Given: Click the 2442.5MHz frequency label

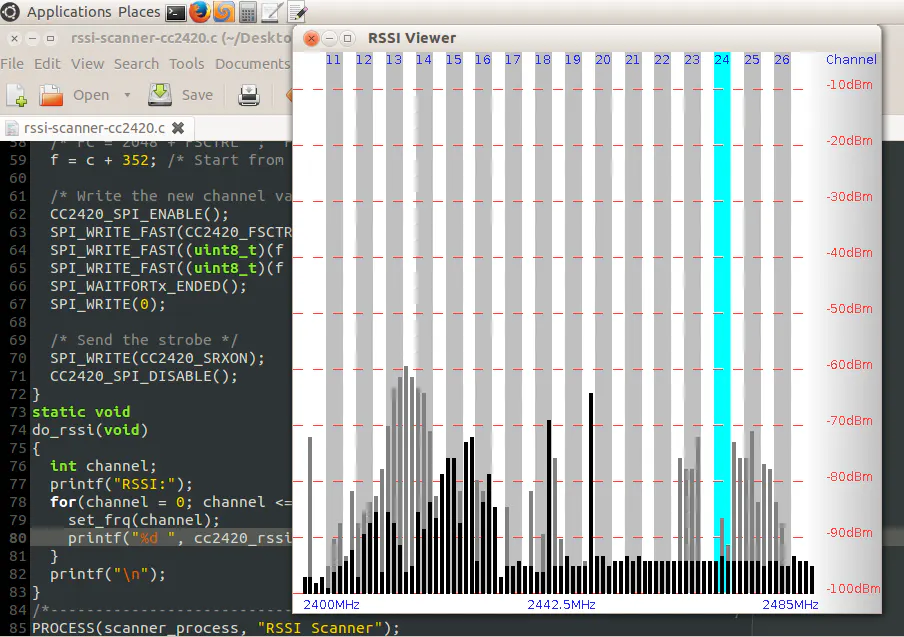Looking at the screenshot, I should 561,605.
